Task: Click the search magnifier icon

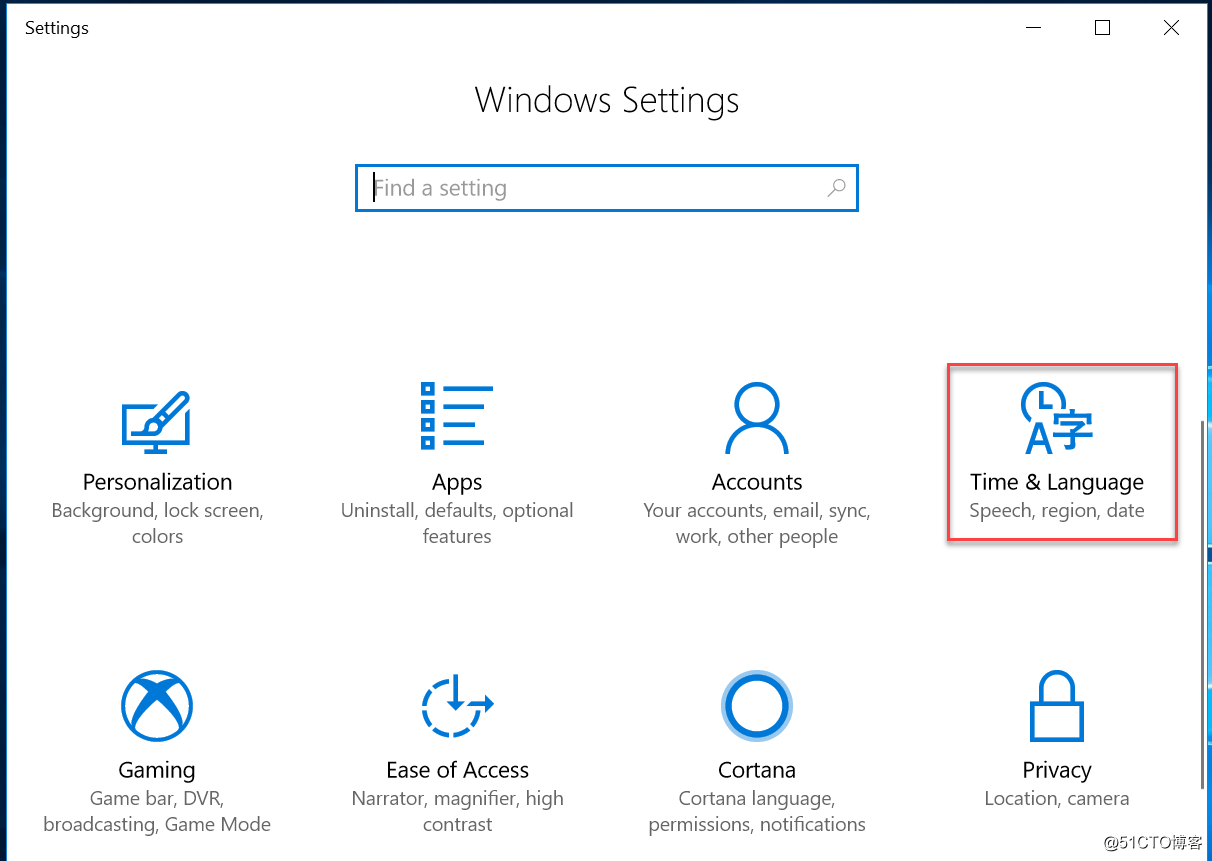Action: pyautogui.click(x=837, y=187)
